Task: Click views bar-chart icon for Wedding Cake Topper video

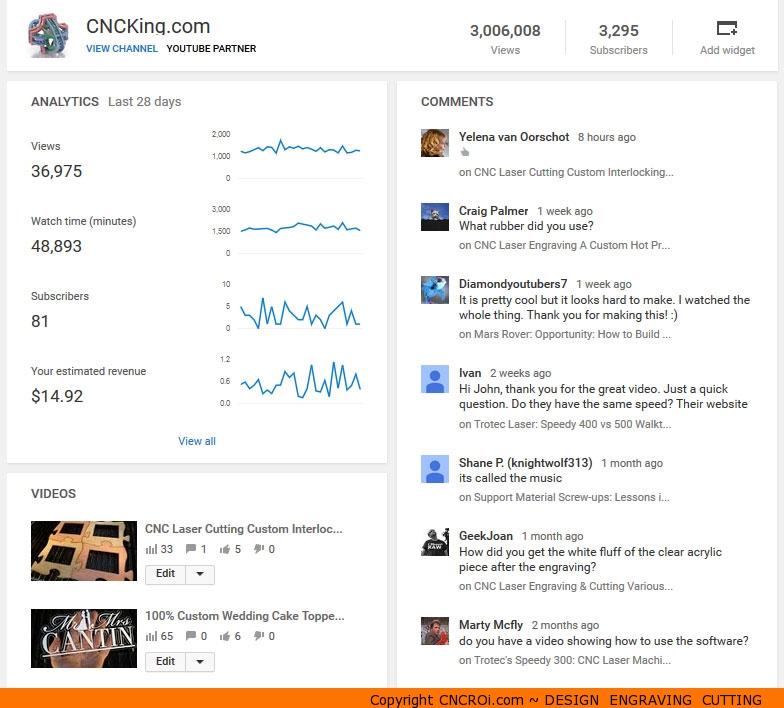Action: (x=151, y=636)
